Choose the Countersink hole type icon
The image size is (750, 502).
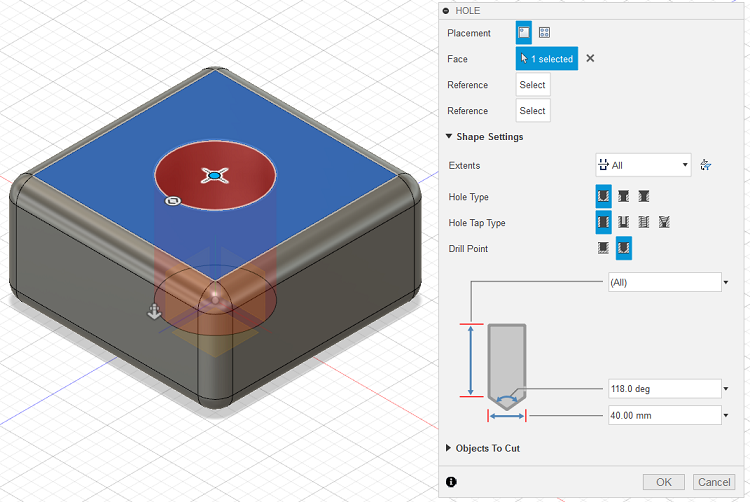coord(644,196)
